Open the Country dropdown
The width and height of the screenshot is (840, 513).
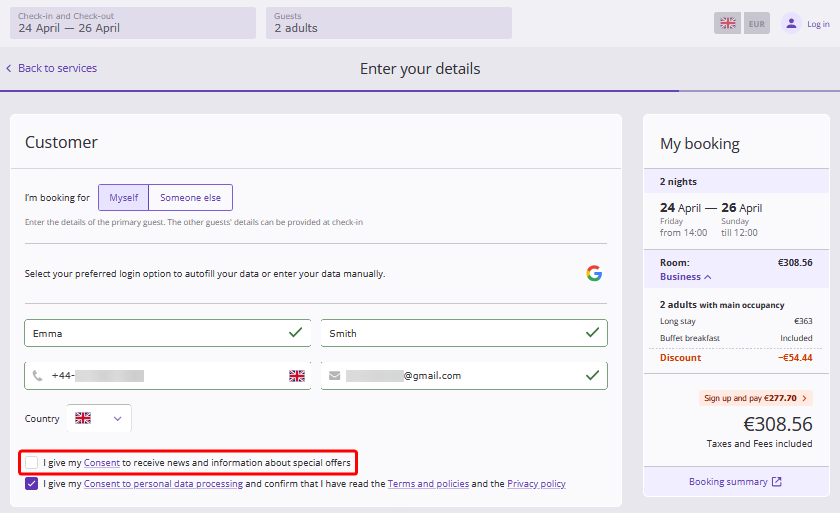(99, 418)
